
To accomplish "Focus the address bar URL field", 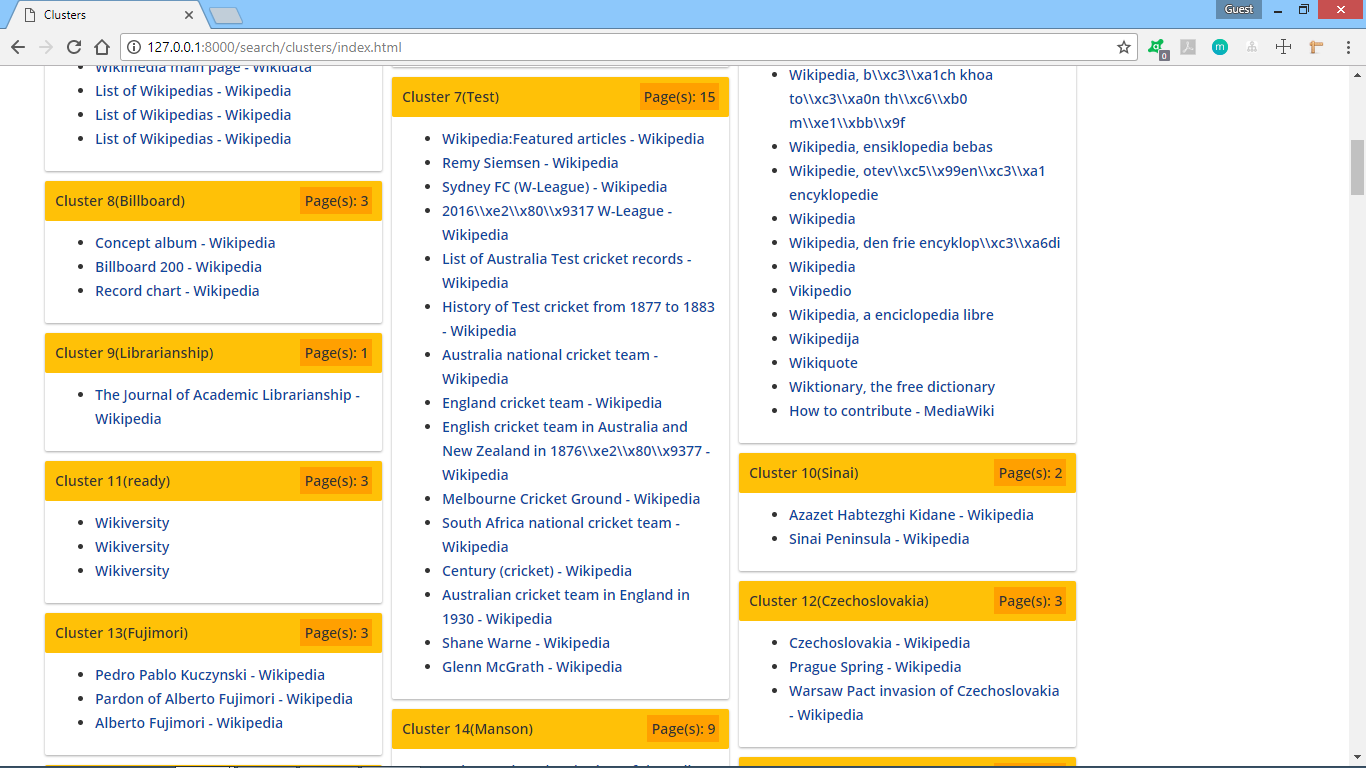I will (630, 47).
